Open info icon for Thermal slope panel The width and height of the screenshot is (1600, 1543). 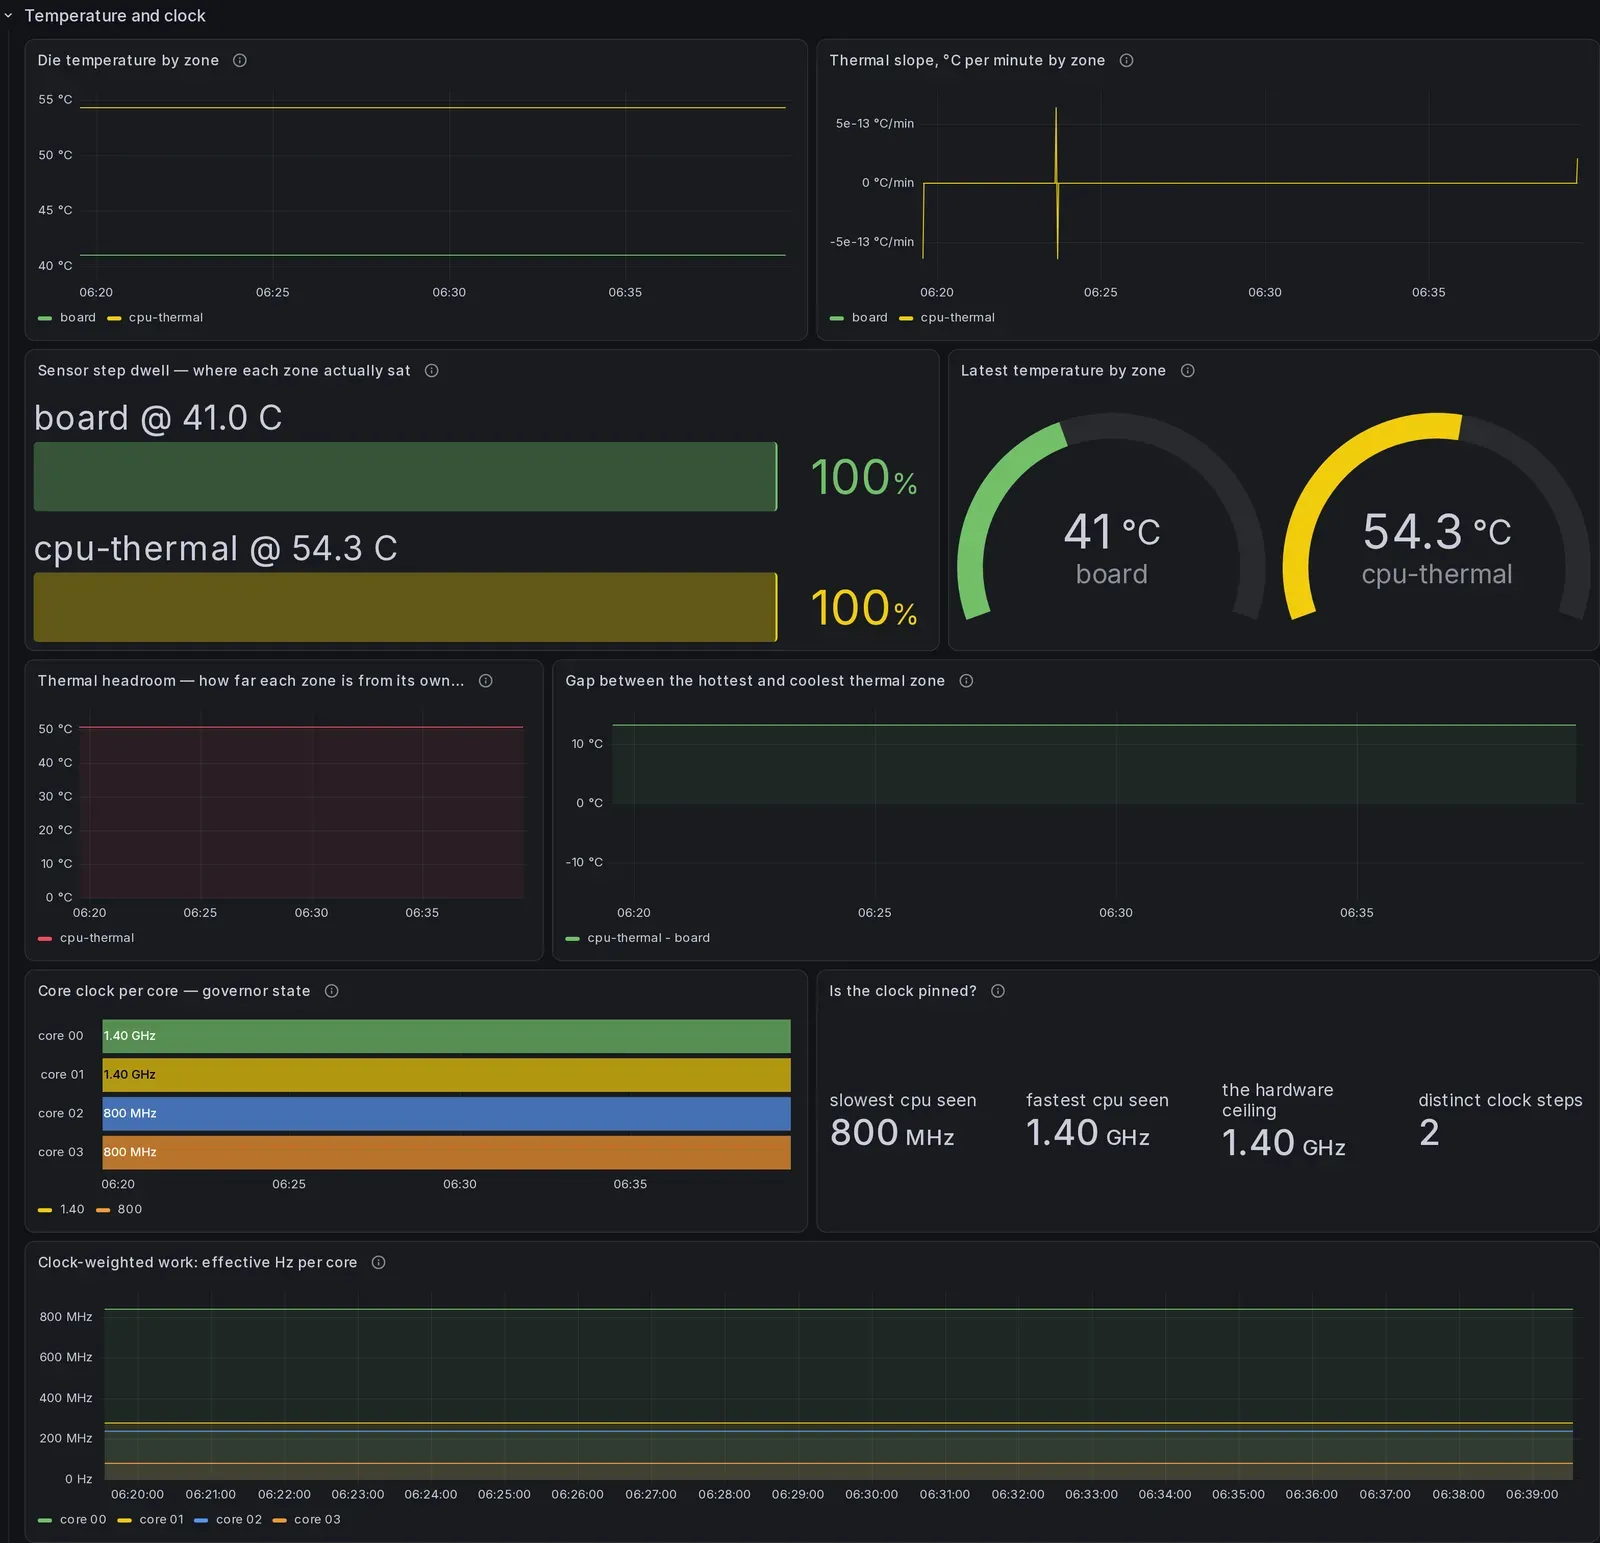1126,60
